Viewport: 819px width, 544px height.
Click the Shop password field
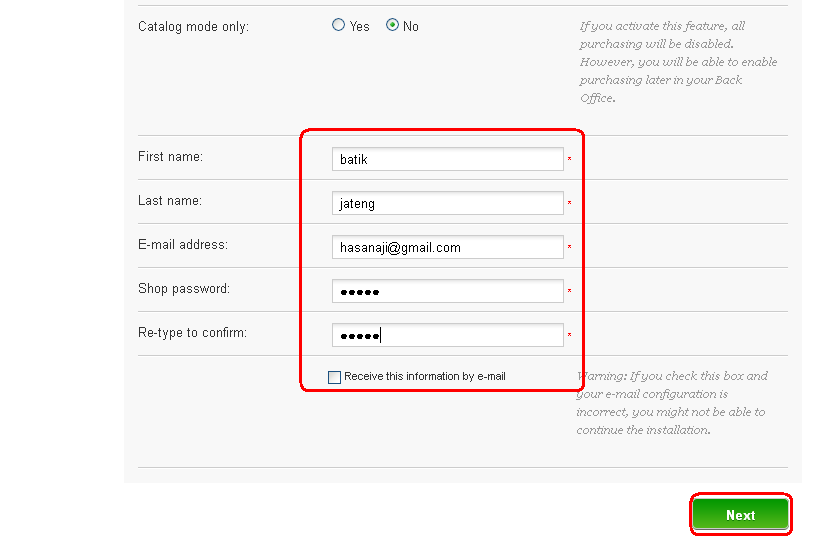[x=448, y=291]
